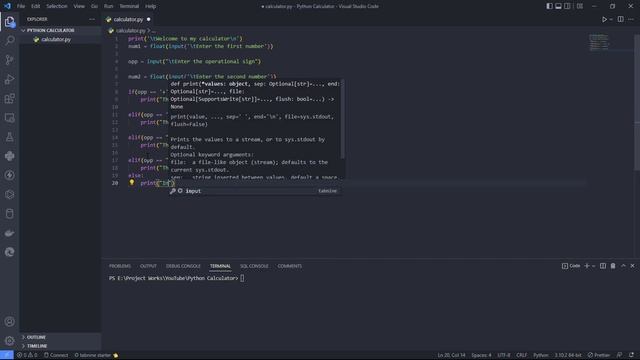This screenshot has width=640, height=360.
Task: Click the feedback icon in status bar
Action: (620, 355)
